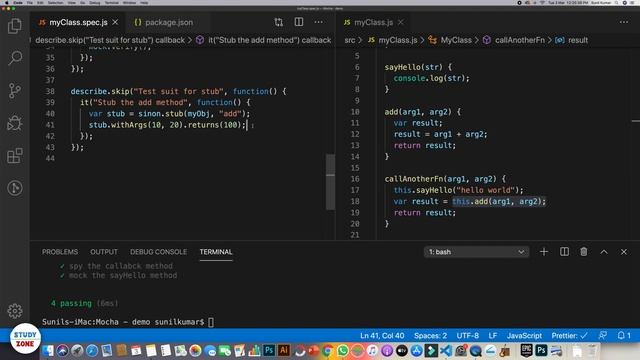The width and height of the screenshot is (640, 360).
Task: Open WhatsApp from the dock
Action: pyautogui.click(x=342, y=350)
